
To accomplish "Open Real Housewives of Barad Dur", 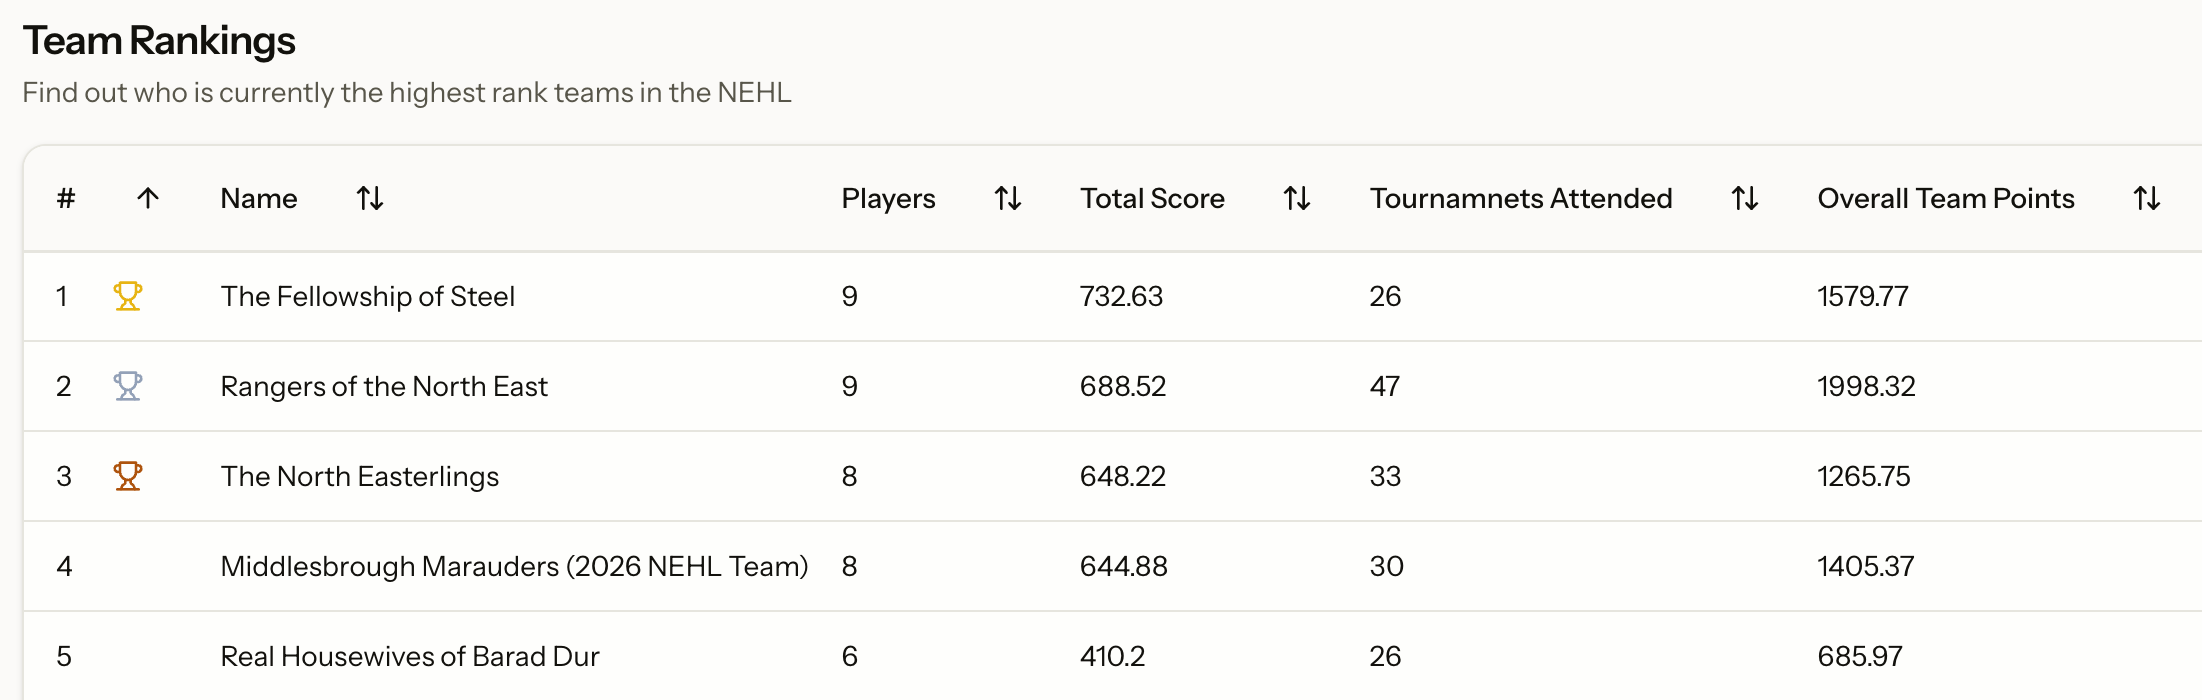I will tap(410, 656).
